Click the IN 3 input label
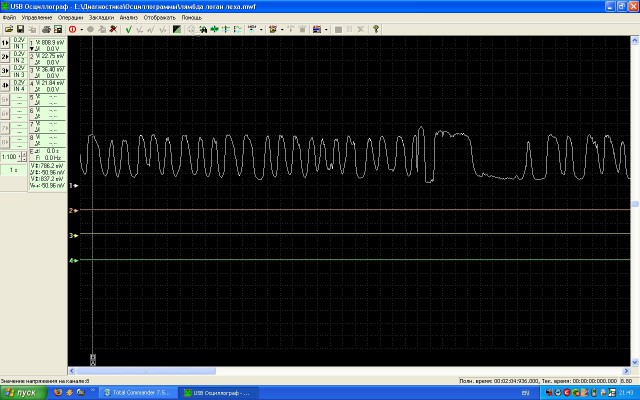640x400 pixels. pyautogui.click(x=19, y=75)
